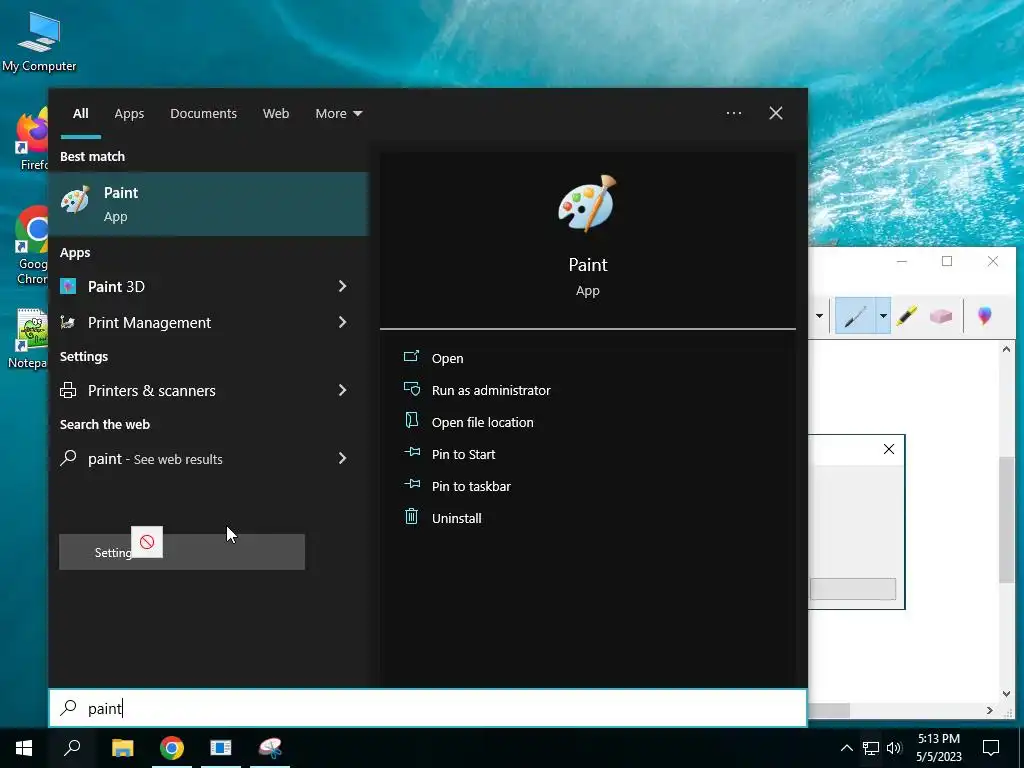
Task: Click the Paint 3D app icon
Action: [68, 286]
